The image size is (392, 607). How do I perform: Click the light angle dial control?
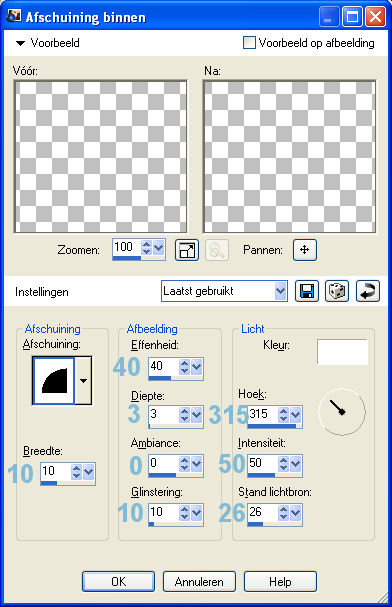click(x=342, y=412)
